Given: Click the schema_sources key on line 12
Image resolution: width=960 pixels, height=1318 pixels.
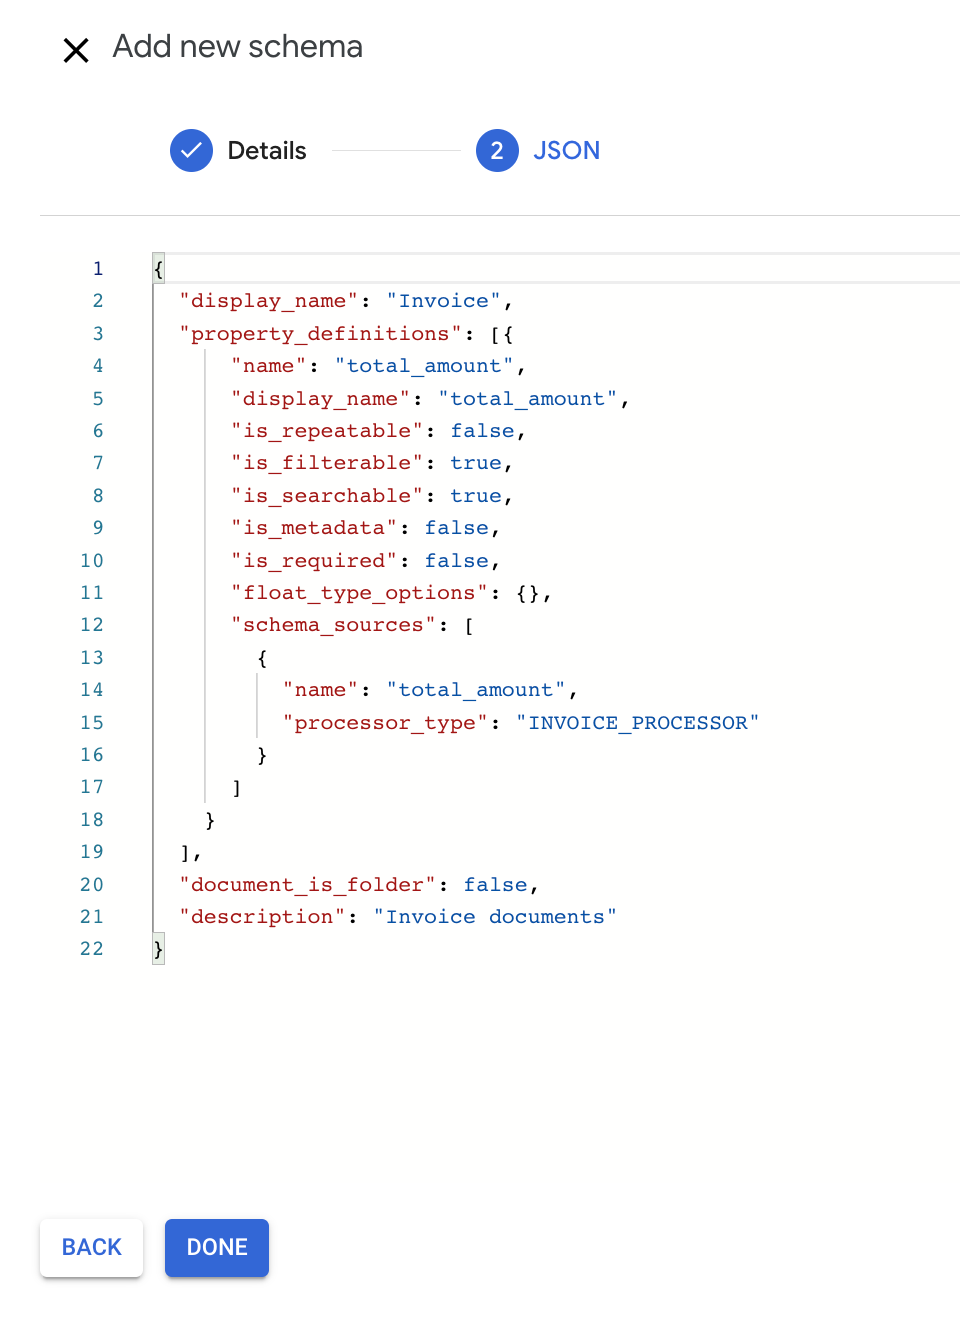Looking at the screenshot, I should (333, 625).
